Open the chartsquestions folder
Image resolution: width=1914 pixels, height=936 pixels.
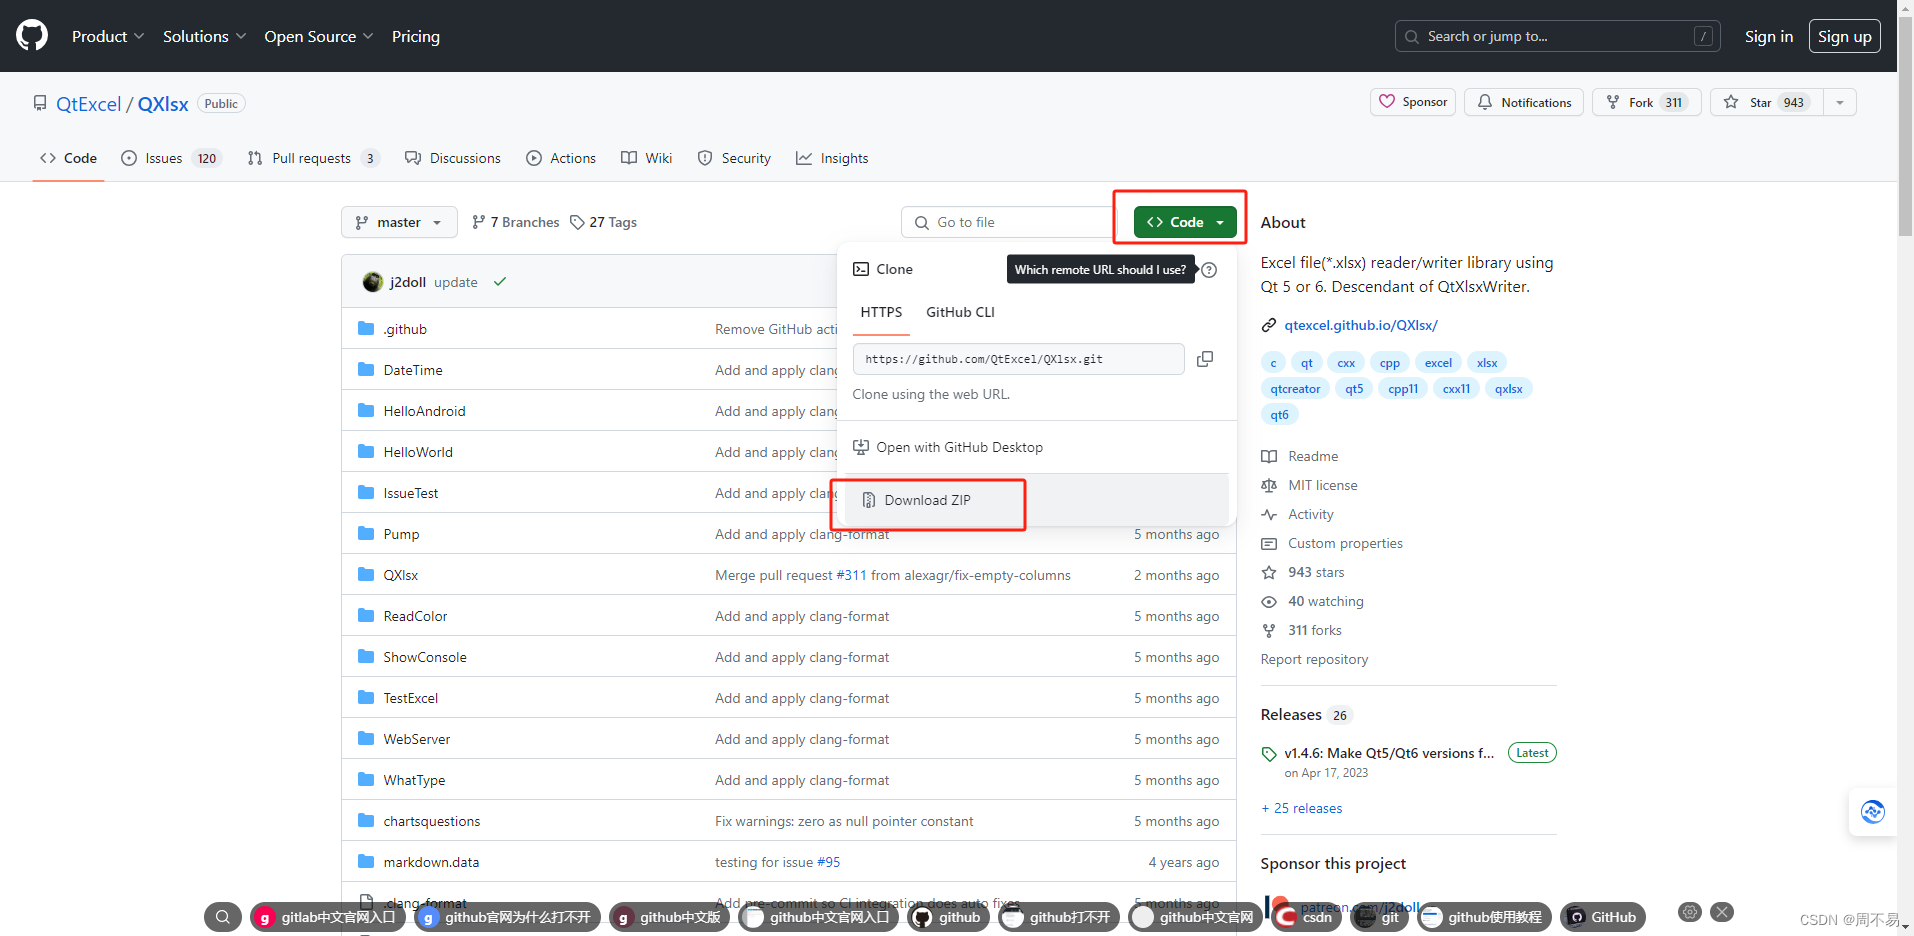point(432,821)
